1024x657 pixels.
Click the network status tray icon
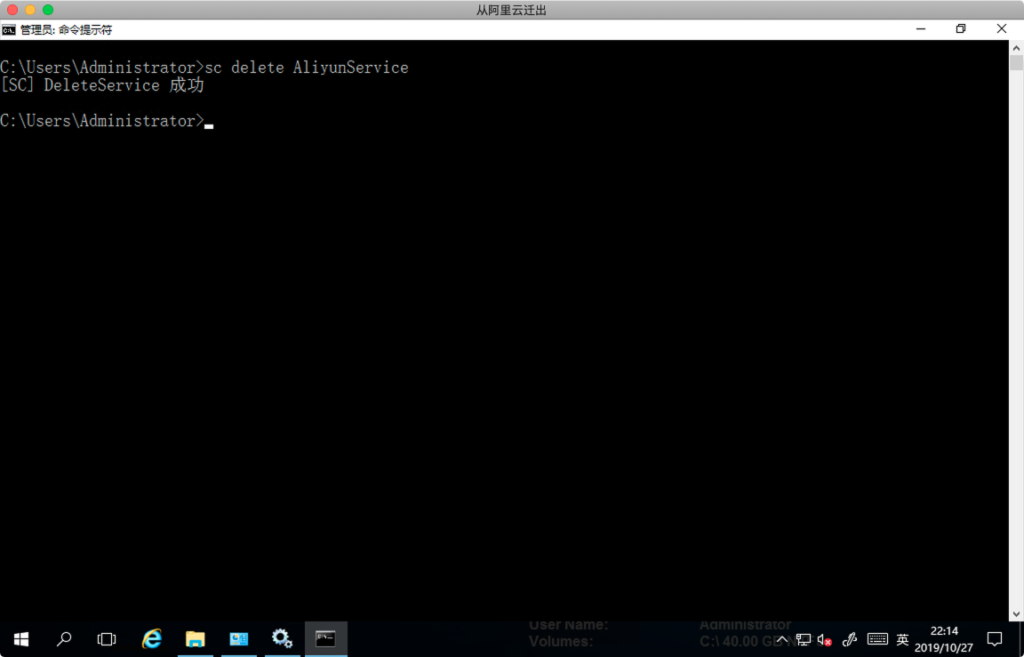click(803, 639)
